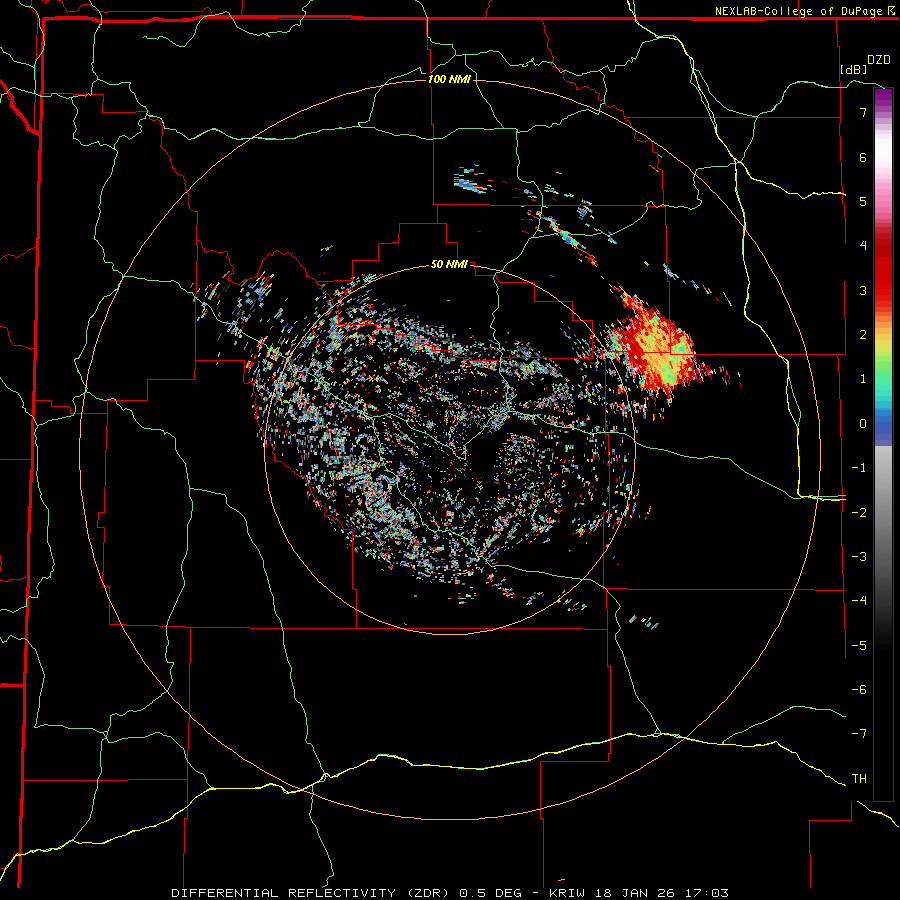This screenshot has width=900, height=900.
Task: Click DIFFERENTIAL REFLECTIVITY caption text
Action: pos(284,893)
